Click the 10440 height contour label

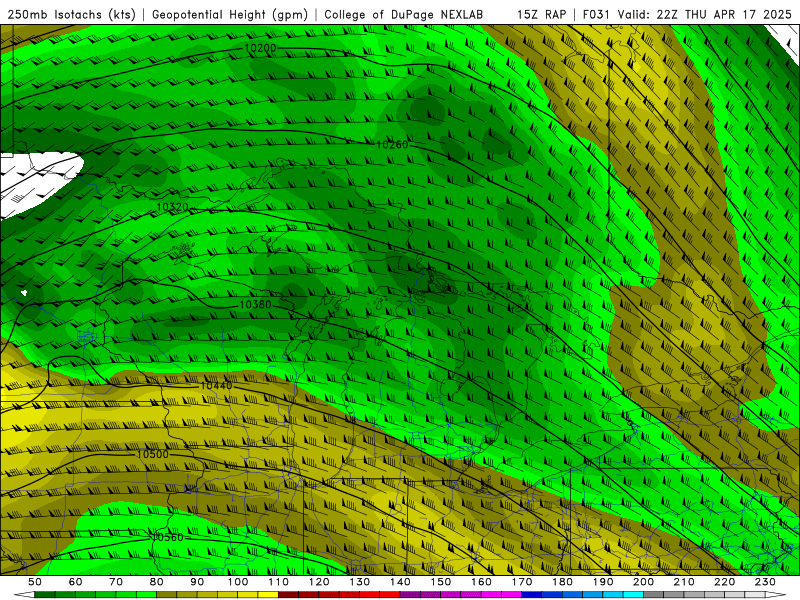click(216, 386)
